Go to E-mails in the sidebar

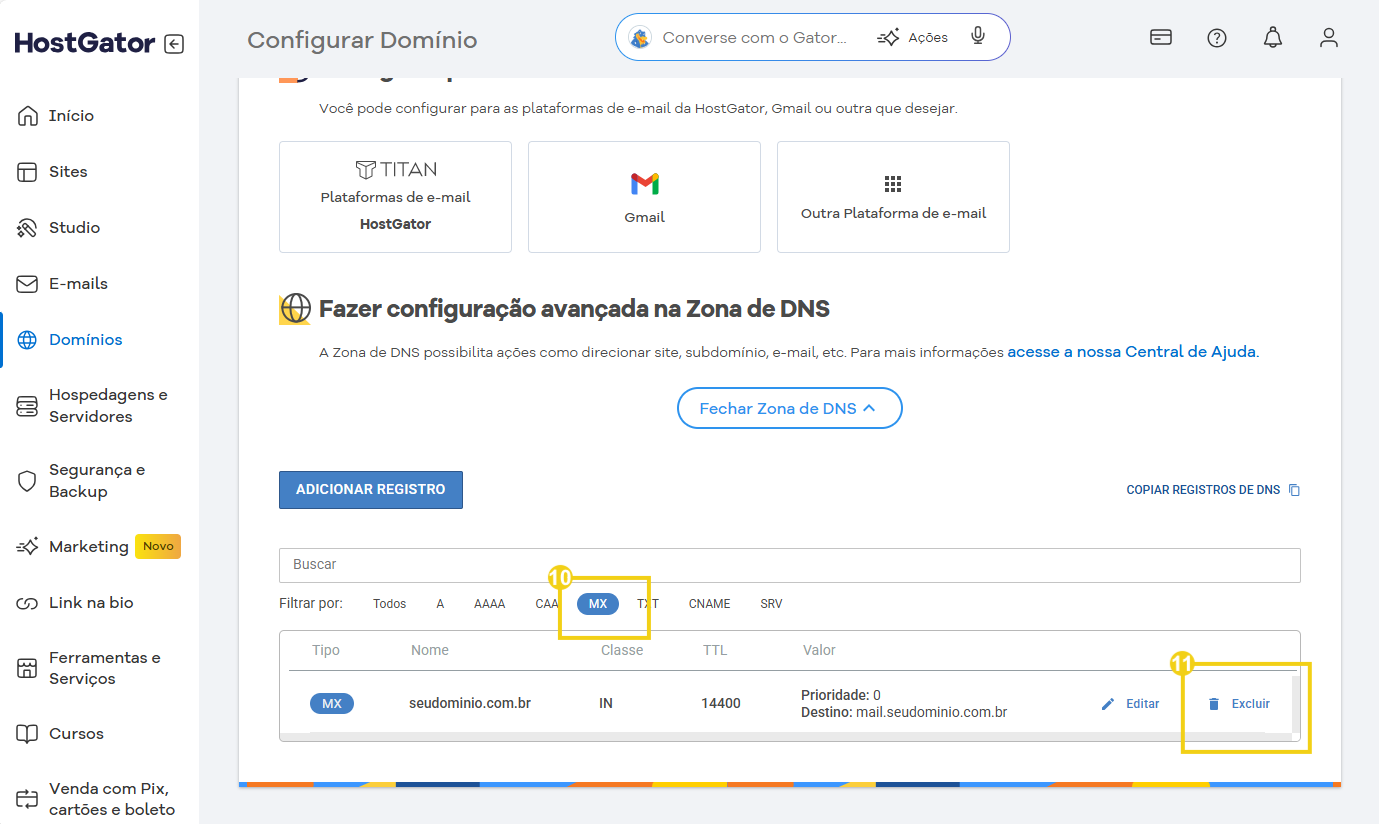pyautogui.click(x=78, y=284)
